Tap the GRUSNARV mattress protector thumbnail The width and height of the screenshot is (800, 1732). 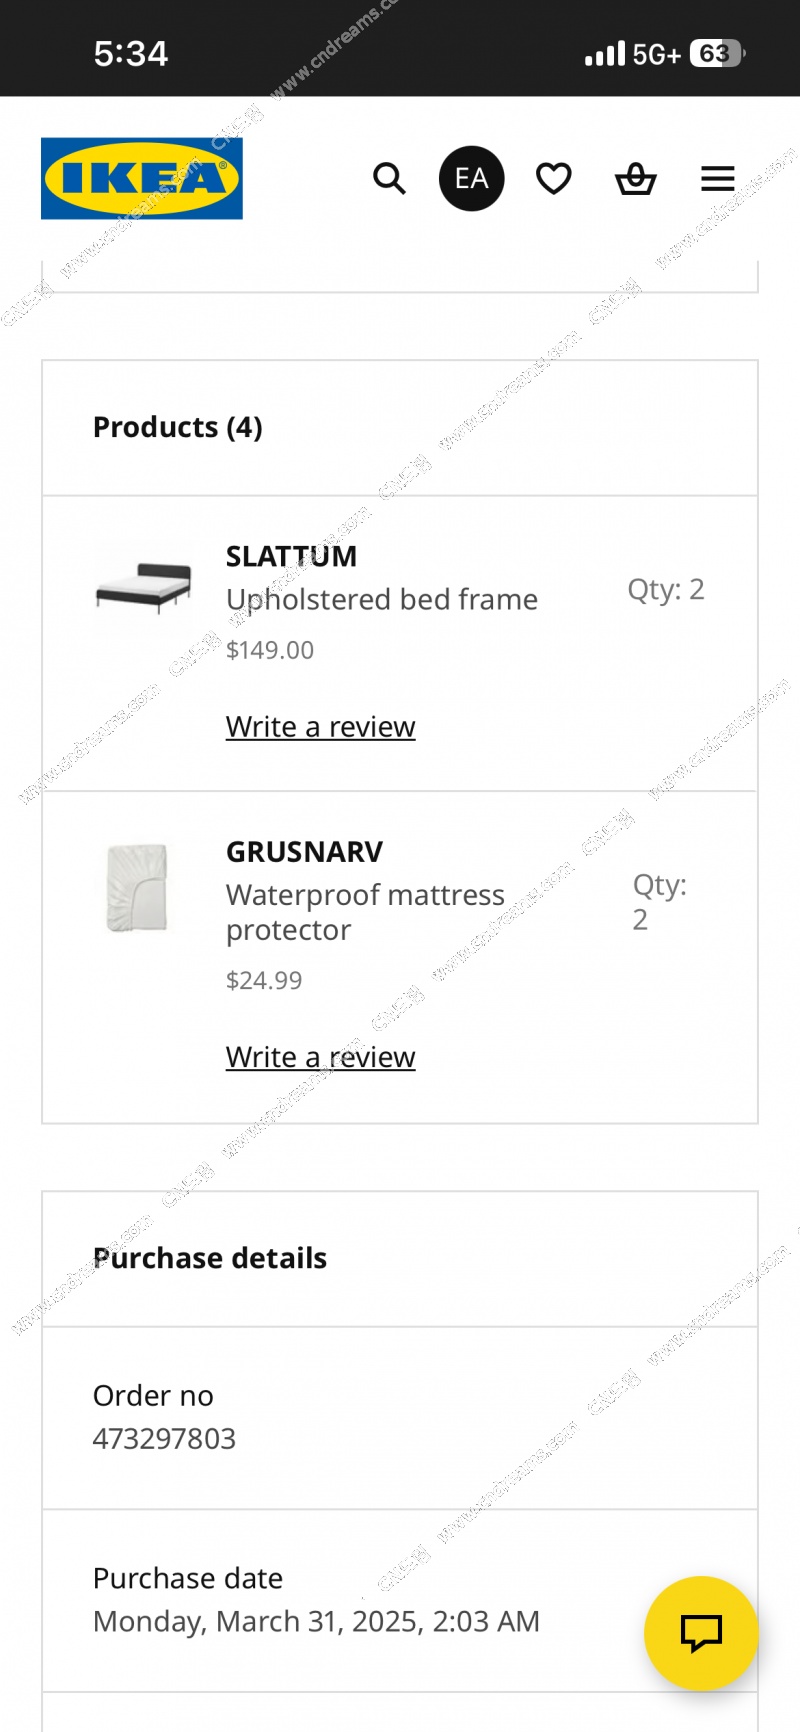(x=137, y=887)
